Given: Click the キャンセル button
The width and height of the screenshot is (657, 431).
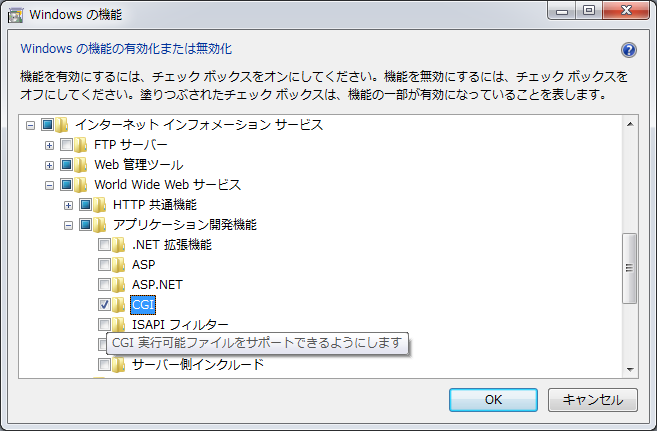Looking at the screenshot, I should [593, 400].
